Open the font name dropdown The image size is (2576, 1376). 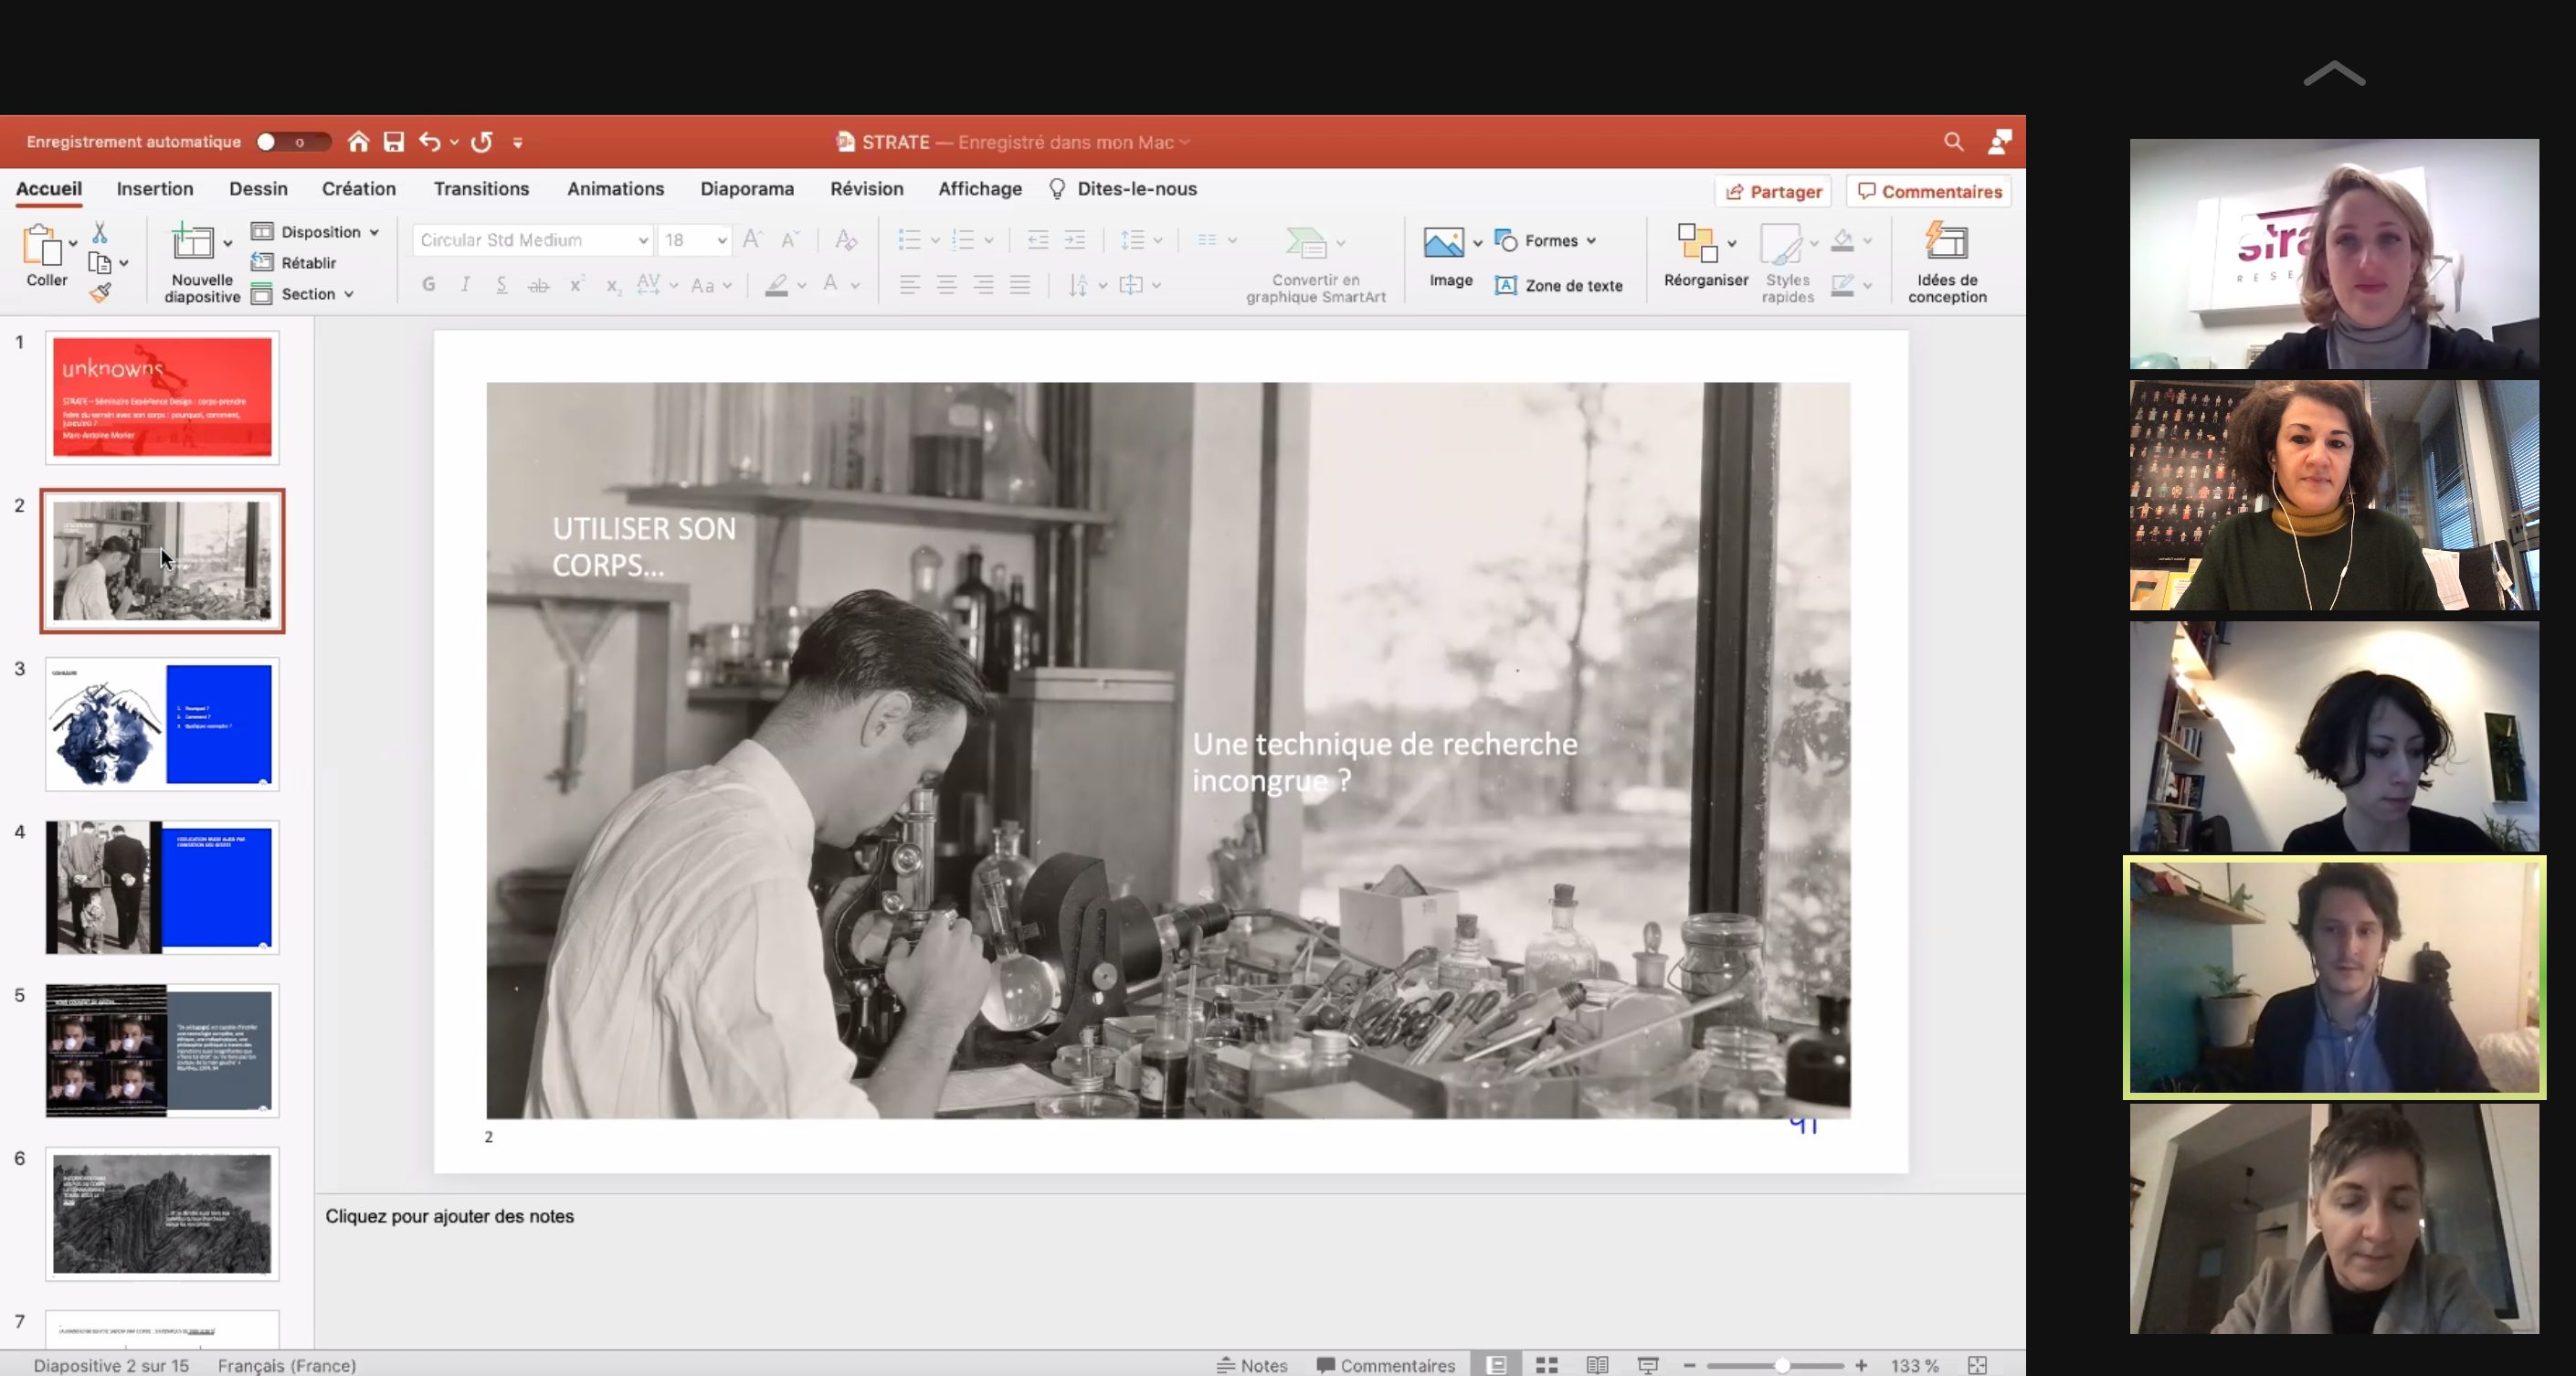pyautogui.click(x=643, y=240)
